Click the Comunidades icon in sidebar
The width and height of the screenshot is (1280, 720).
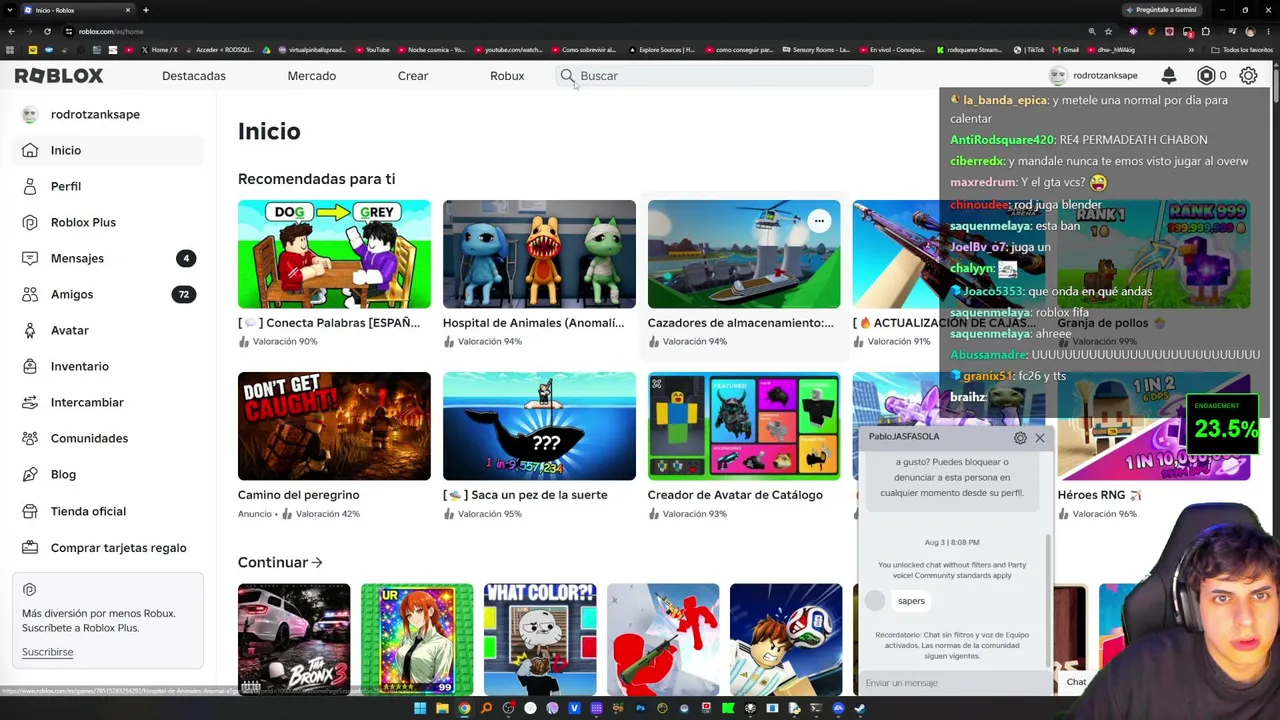pyautogui.click(x=30, y=438)
